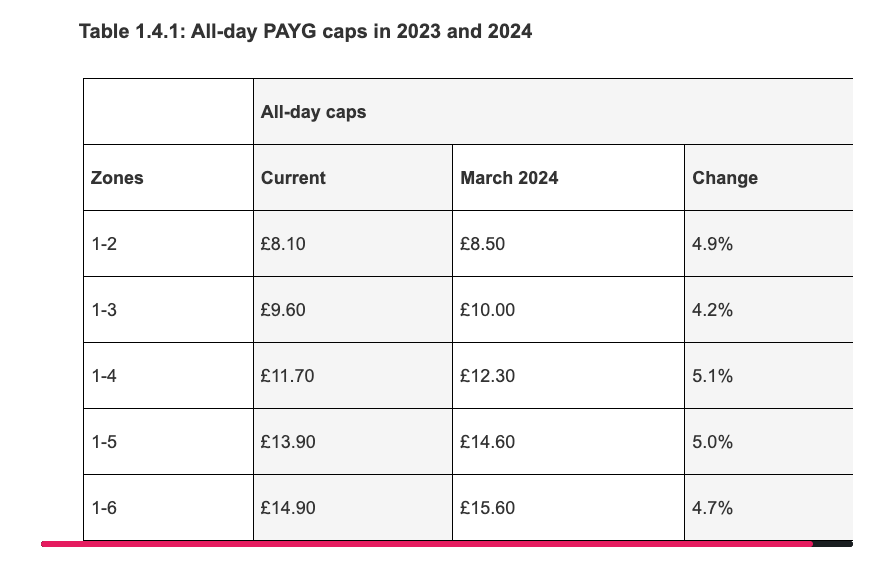
Task: Click the March 2024 column header
Action: pyautogui.click(x=569, y=178)
